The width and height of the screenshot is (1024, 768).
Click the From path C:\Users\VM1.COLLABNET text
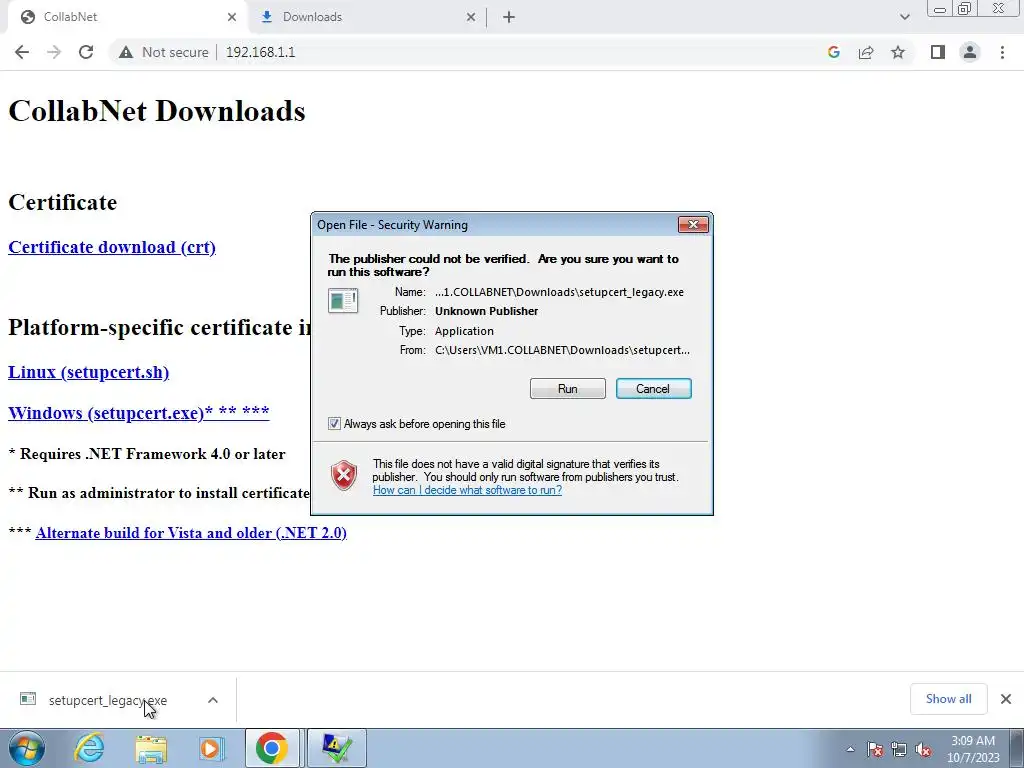tap(562, 350)
